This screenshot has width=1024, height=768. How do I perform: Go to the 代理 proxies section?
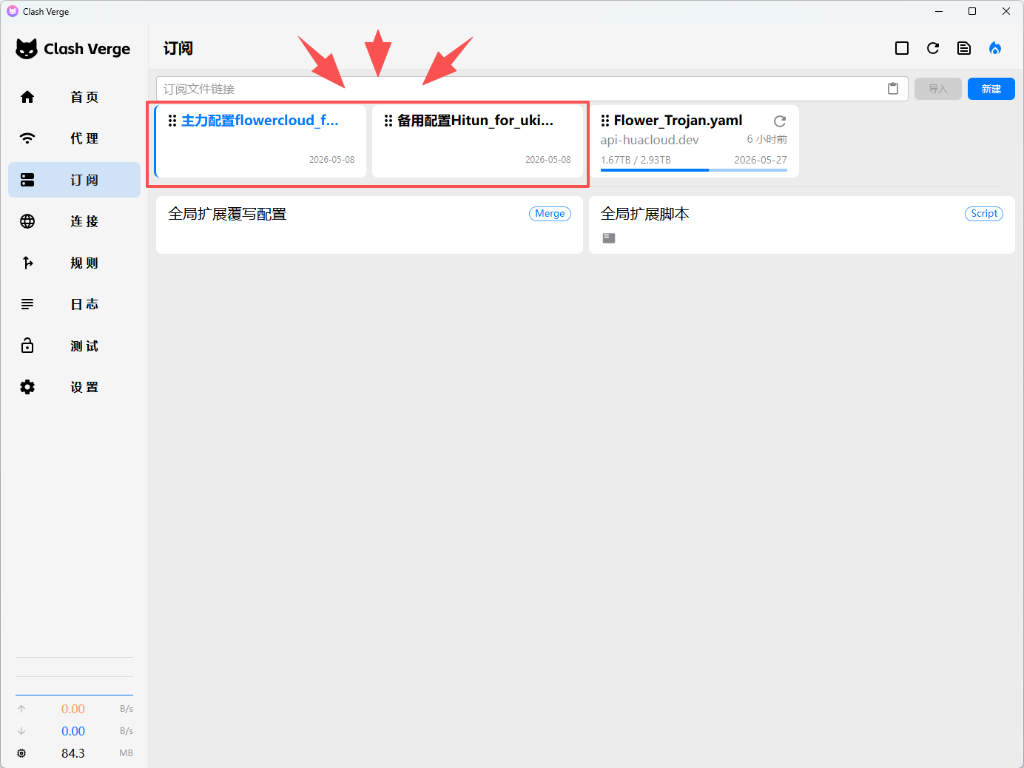point(74,138)
